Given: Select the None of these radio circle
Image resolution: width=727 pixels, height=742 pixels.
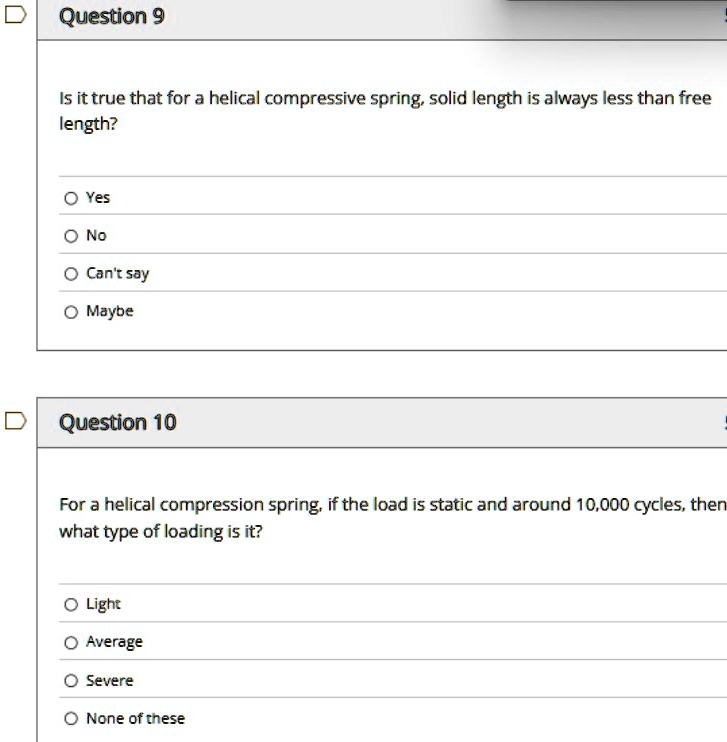Looking at the screenshot, I should 71,718.
